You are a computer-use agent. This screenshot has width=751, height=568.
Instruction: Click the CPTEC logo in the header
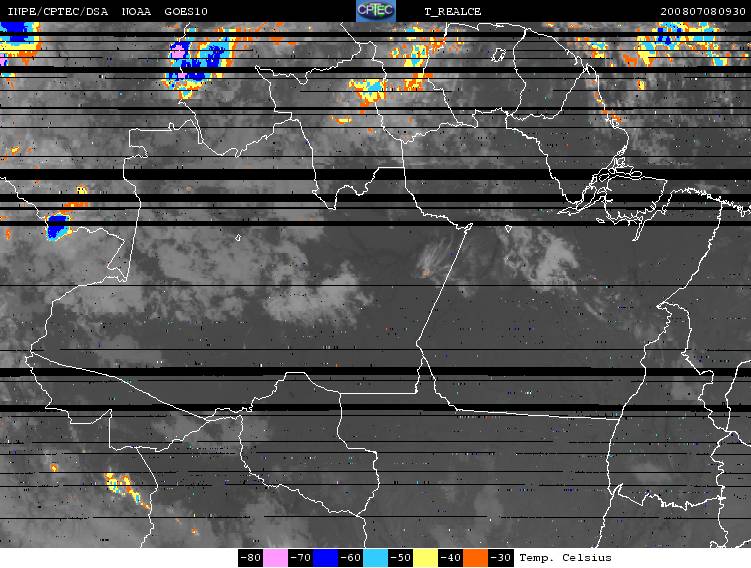[376, 11]
